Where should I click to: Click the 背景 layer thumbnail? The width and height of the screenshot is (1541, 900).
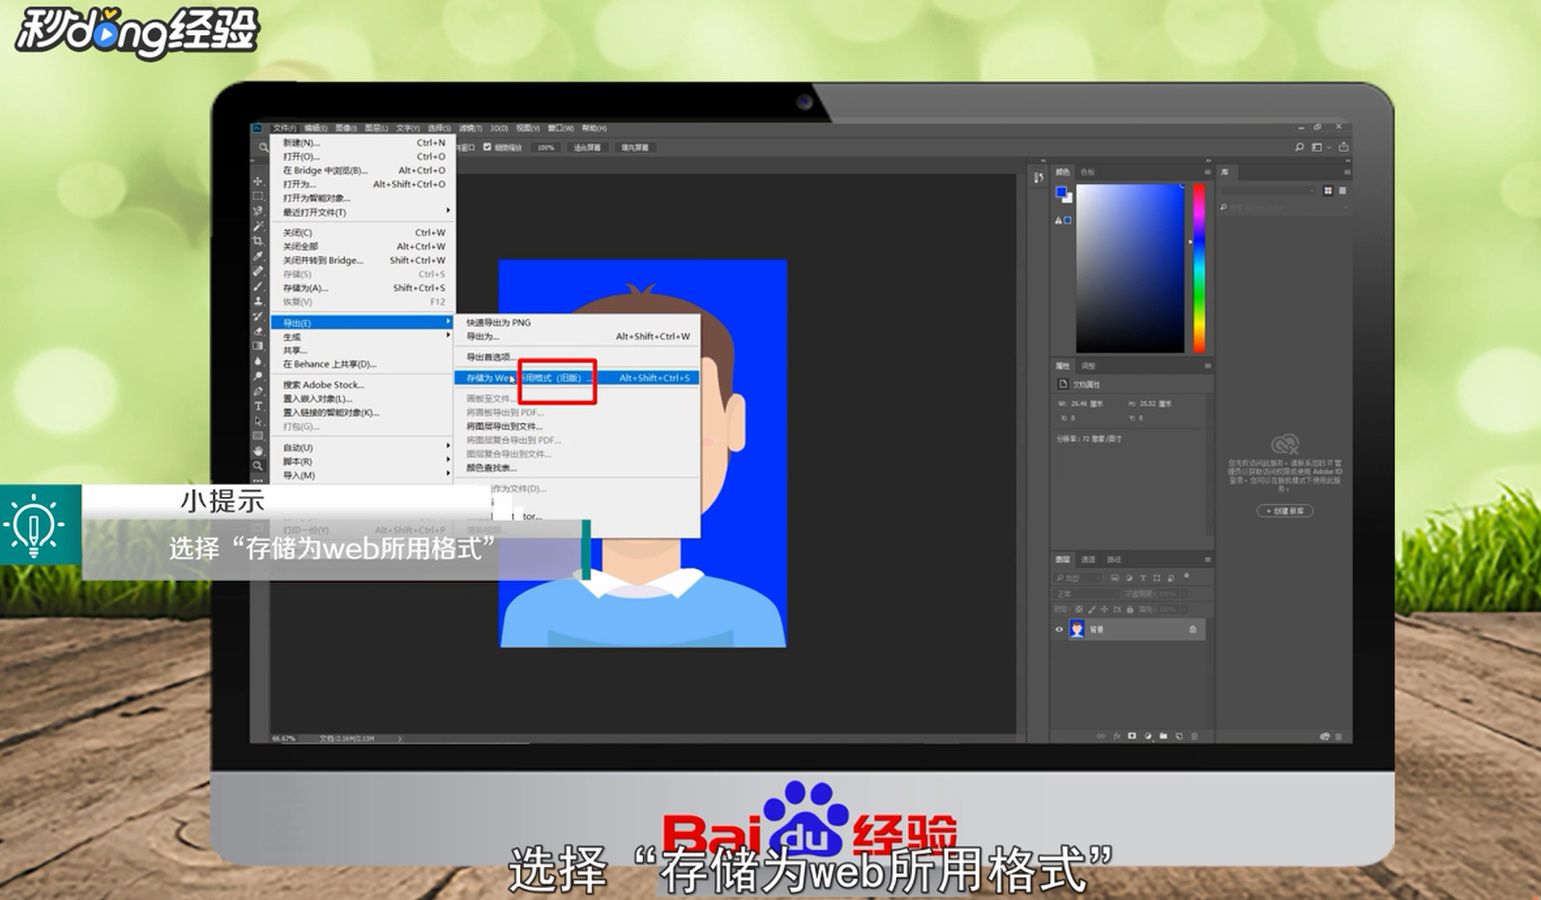point(1077,629)
